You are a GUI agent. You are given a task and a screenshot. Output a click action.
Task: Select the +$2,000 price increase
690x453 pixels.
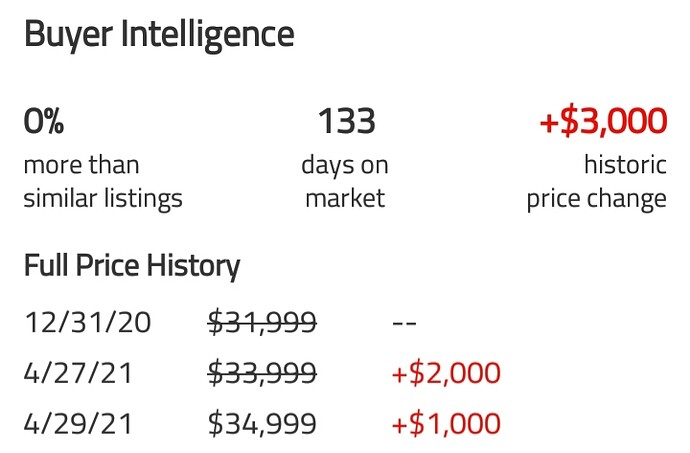click(445, 373)
